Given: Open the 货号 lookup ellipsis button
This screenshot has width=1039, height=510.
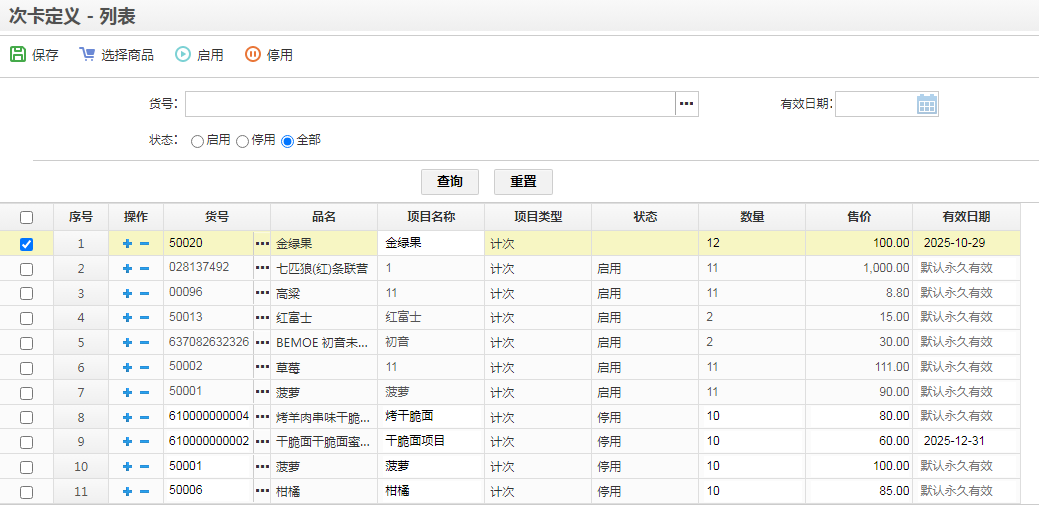Looking at the screenshot, I should 686,104.
